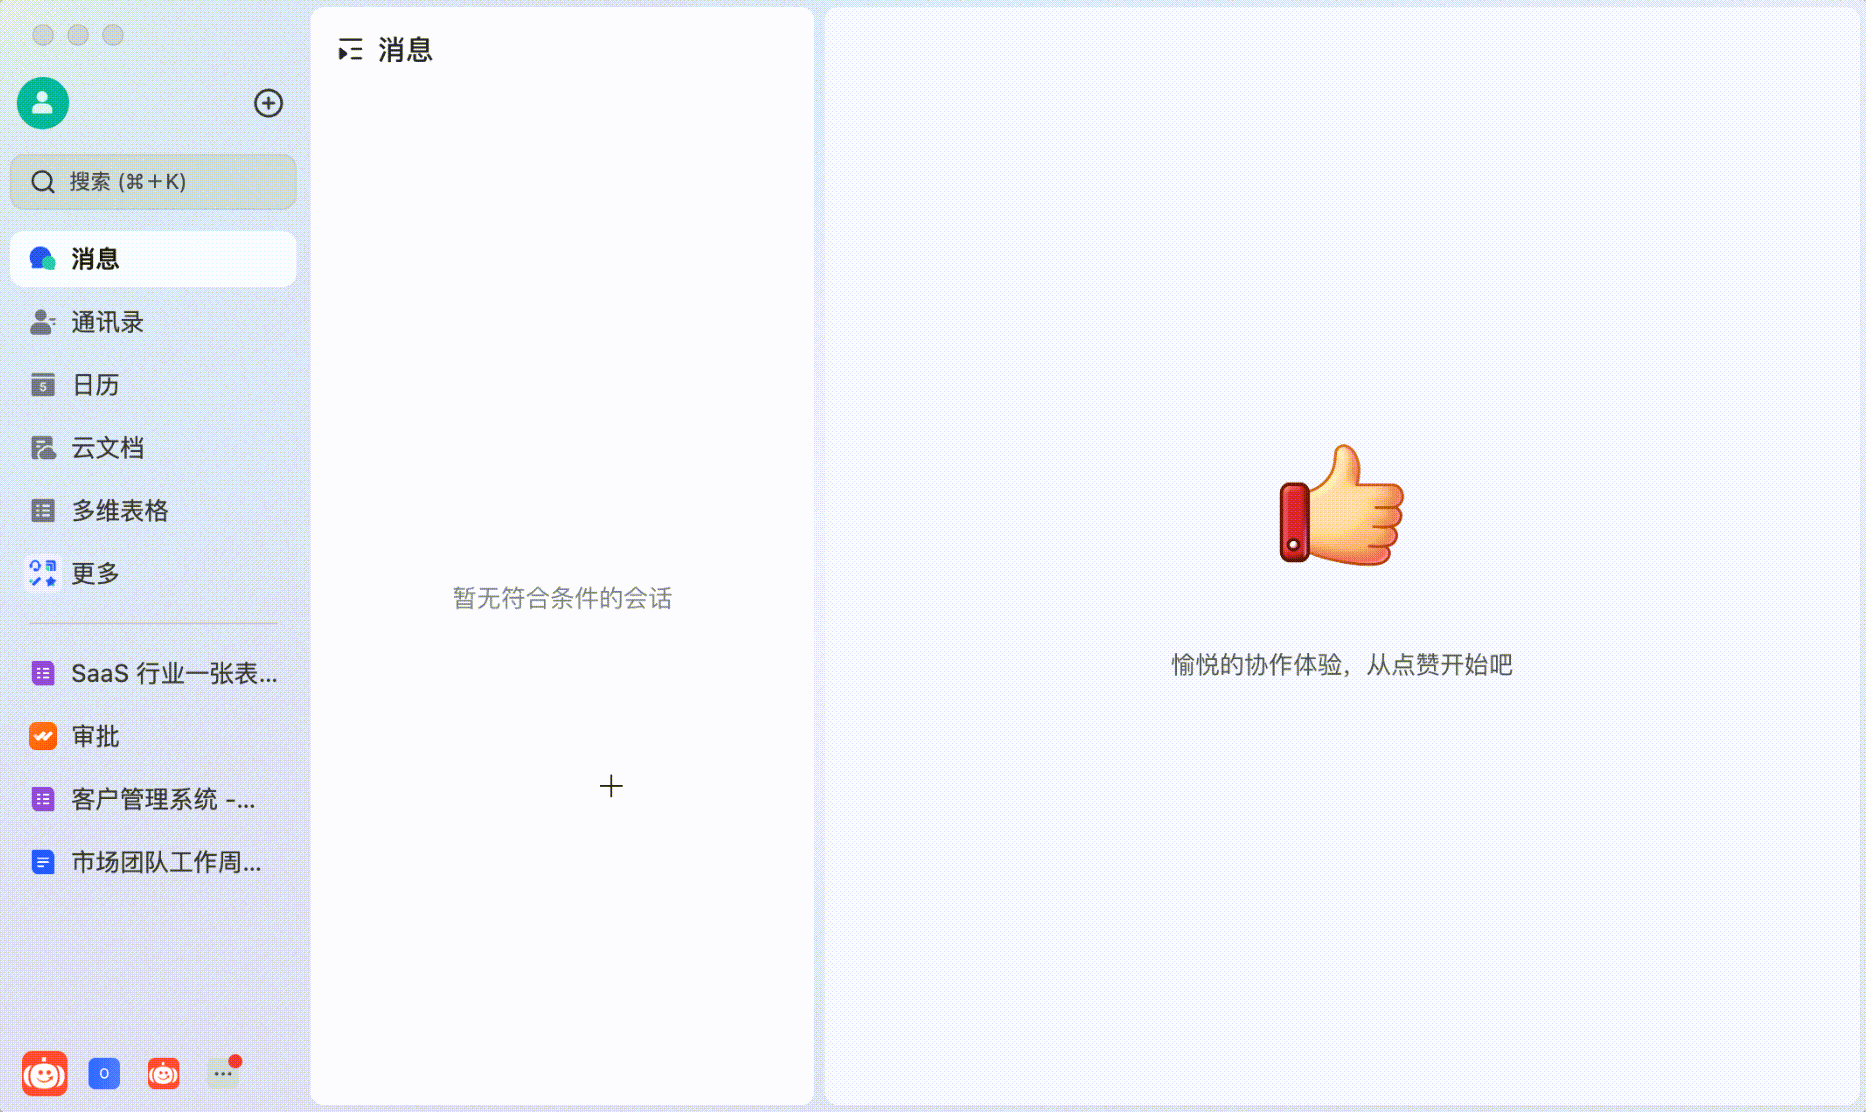This screenshot has width=1866, height=1112.
Task: Open 多维表格 from the sidebar
Action: pos(119,511)
